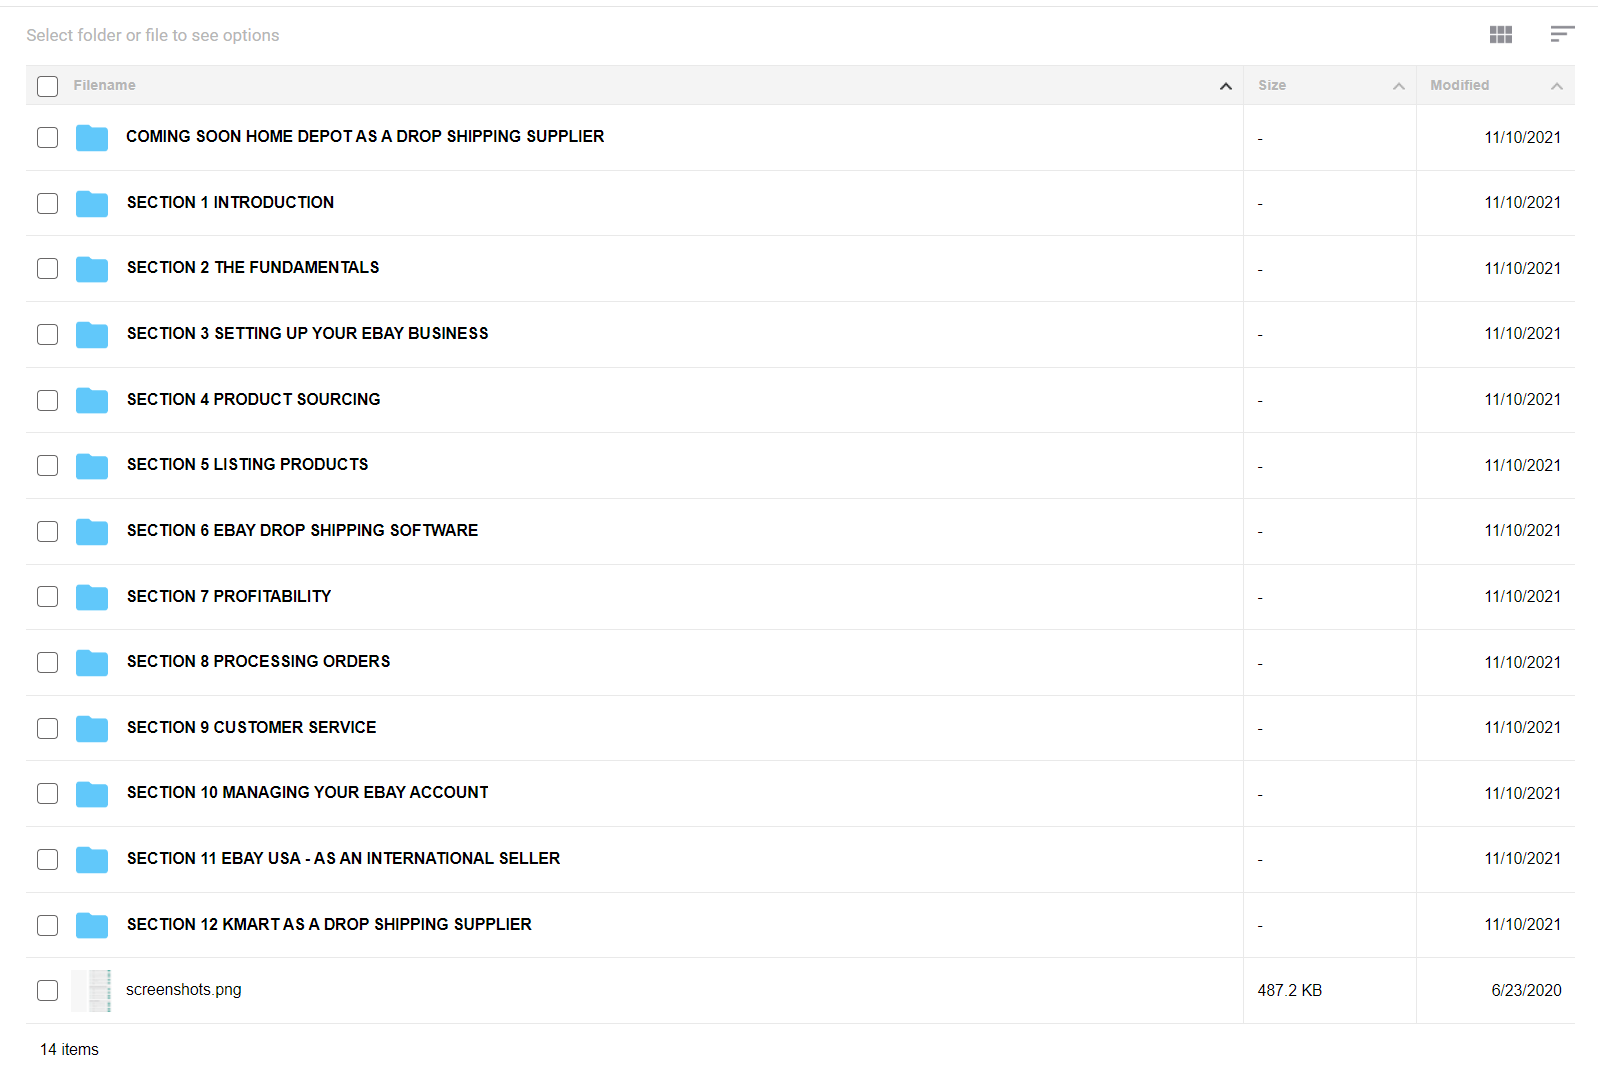Open the screenshots.png thumbnail preview
This screenshot has width=1598, height=1088.
point(91,991)
